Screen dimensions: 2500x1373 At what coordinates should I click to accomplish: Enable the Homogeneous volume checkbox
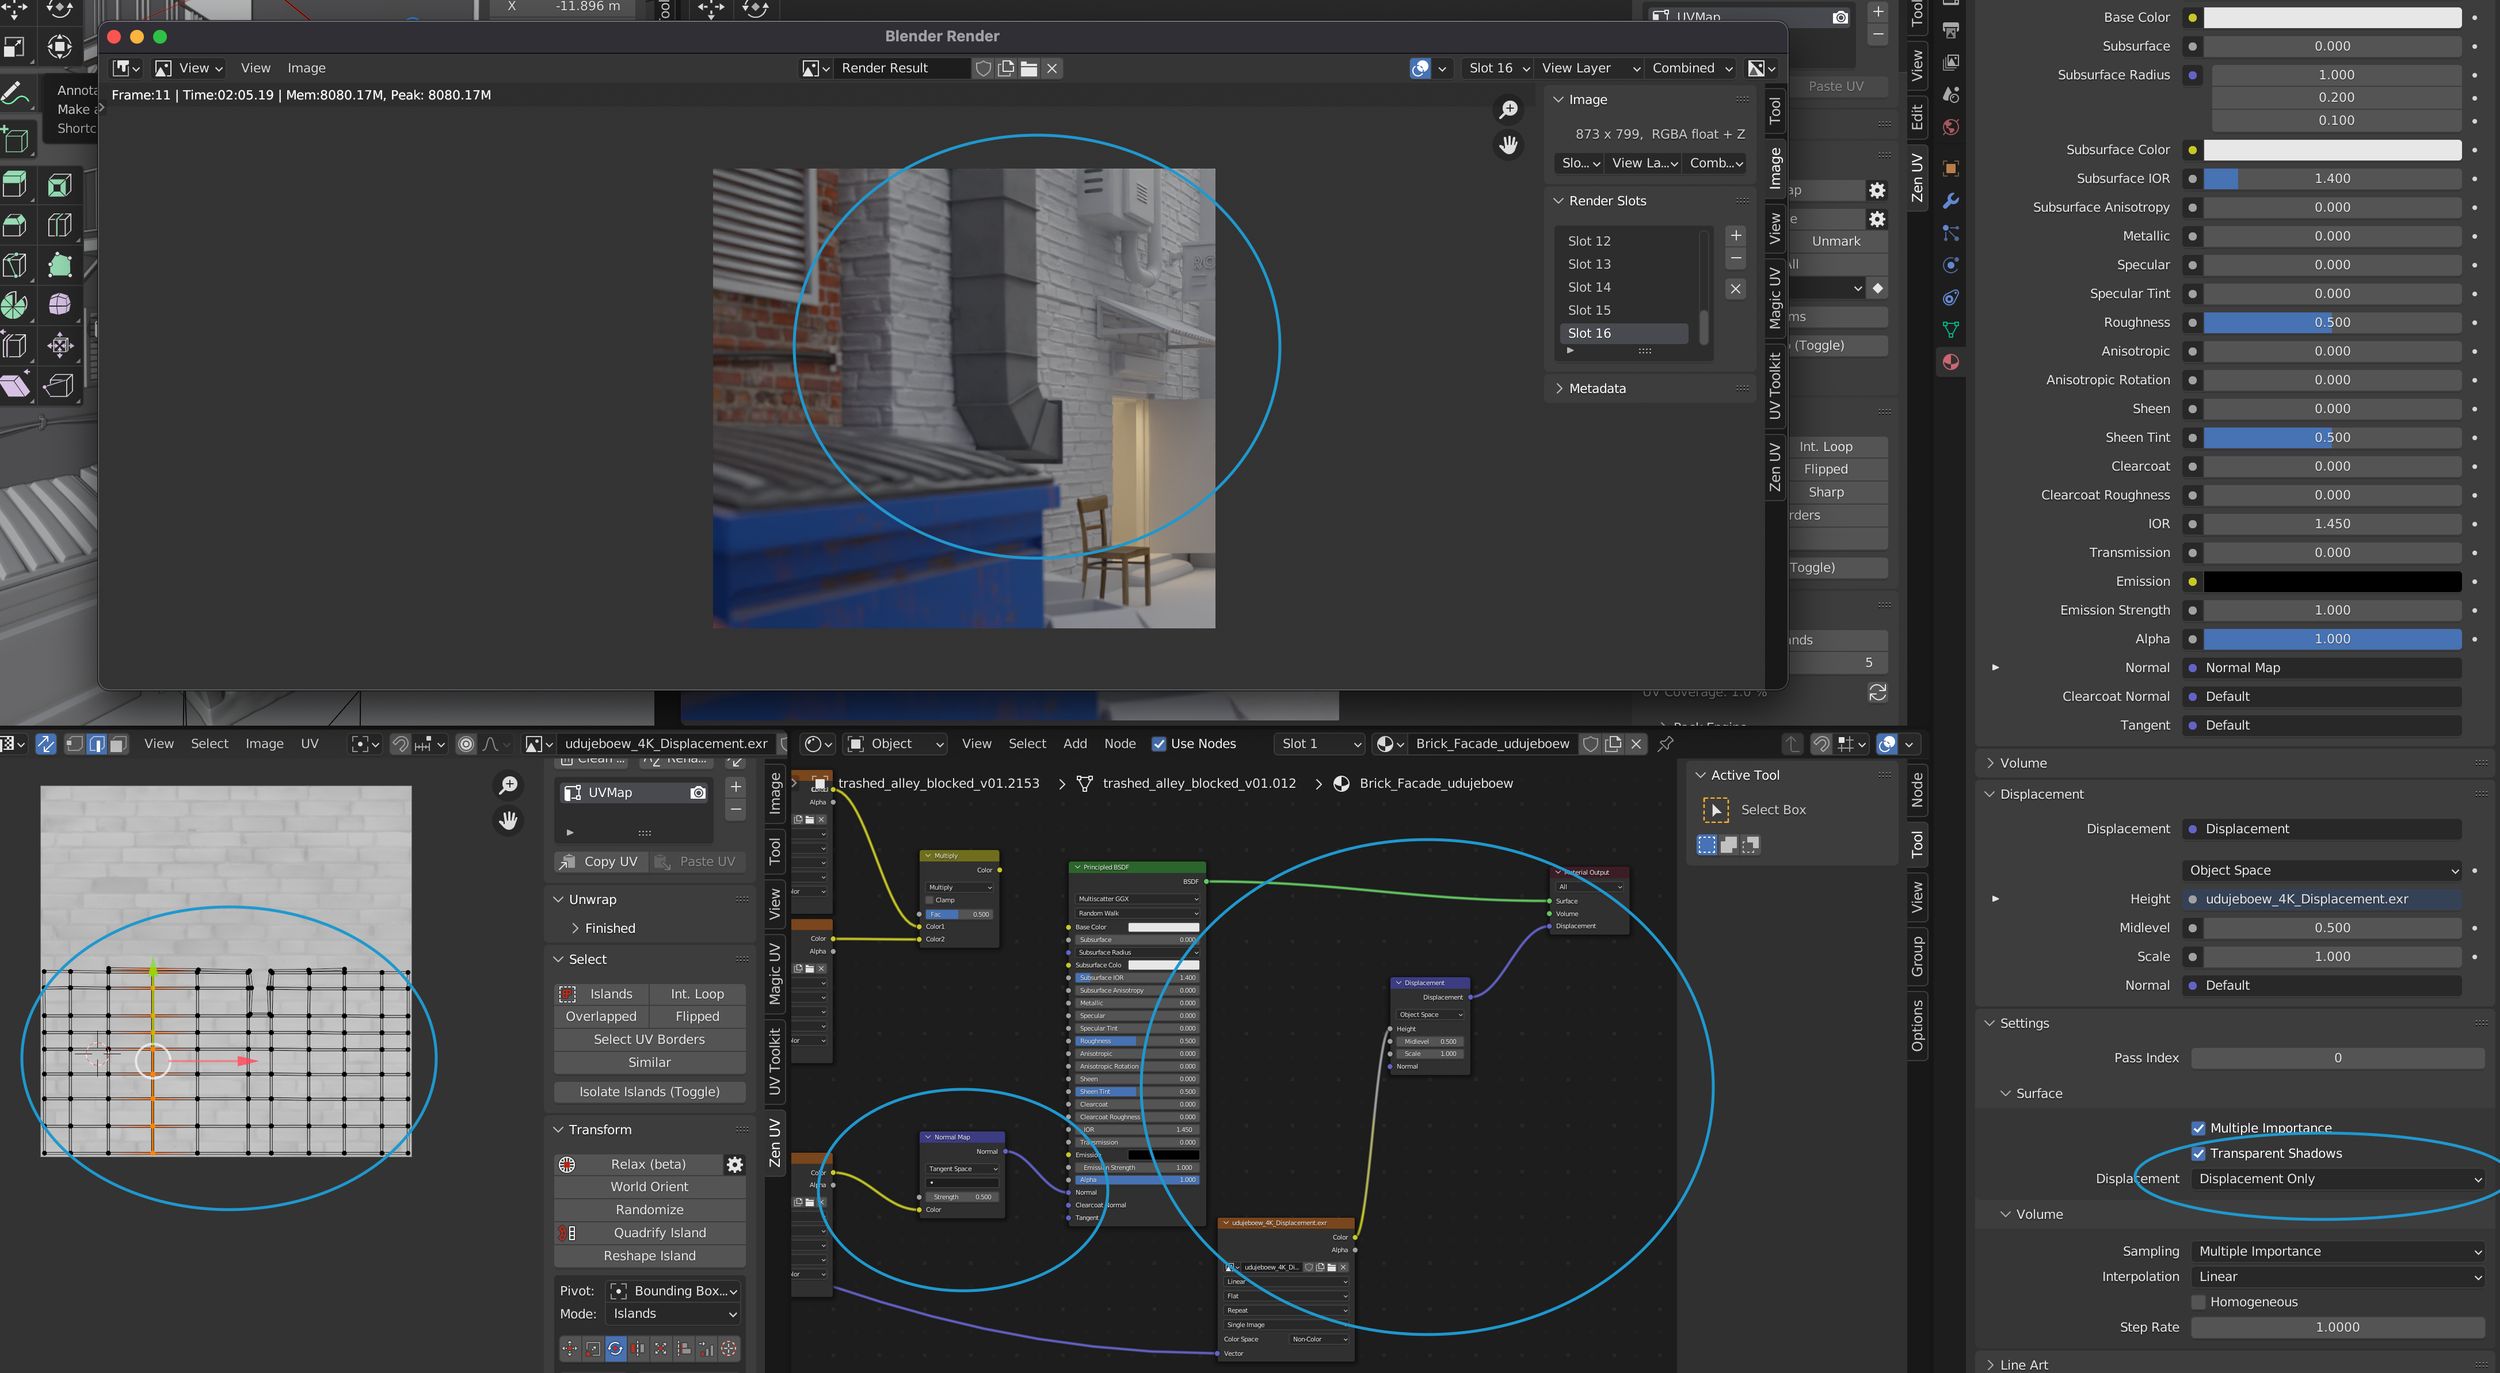tap(2198, 1302)
